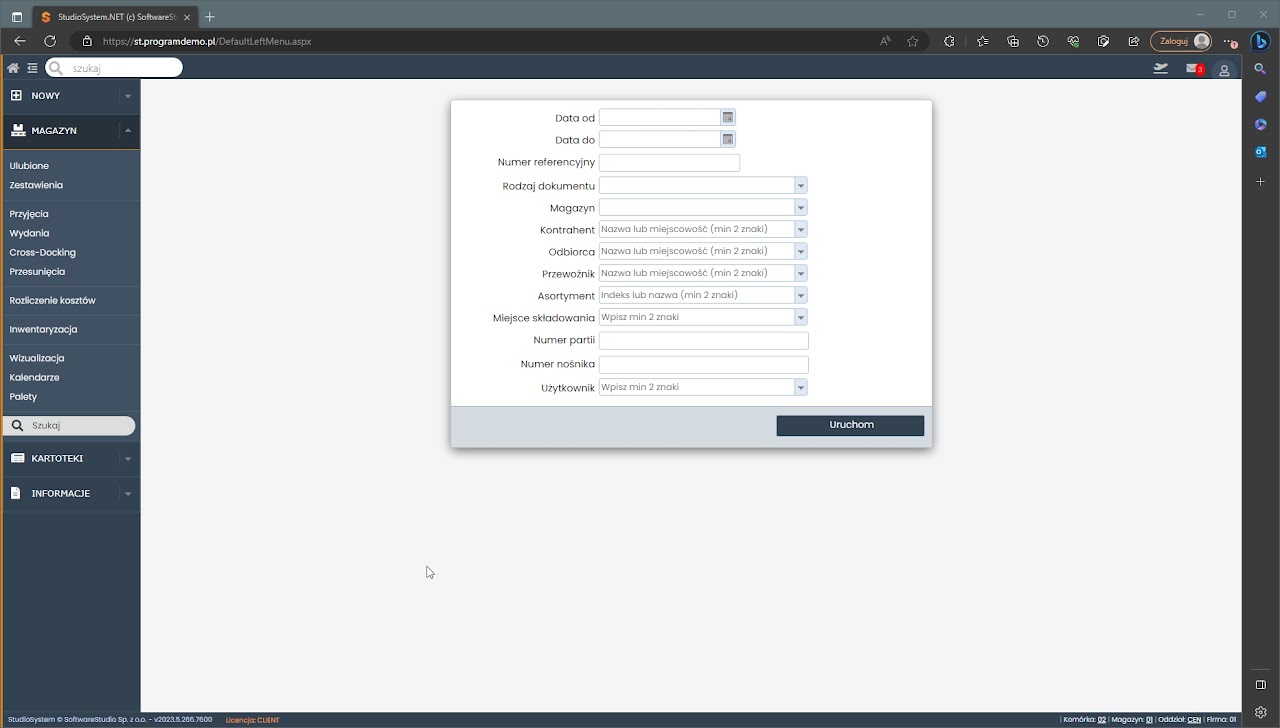Open Przyjęcia in the sidebar menu
1280x728 pixels.
pos(29,214)
